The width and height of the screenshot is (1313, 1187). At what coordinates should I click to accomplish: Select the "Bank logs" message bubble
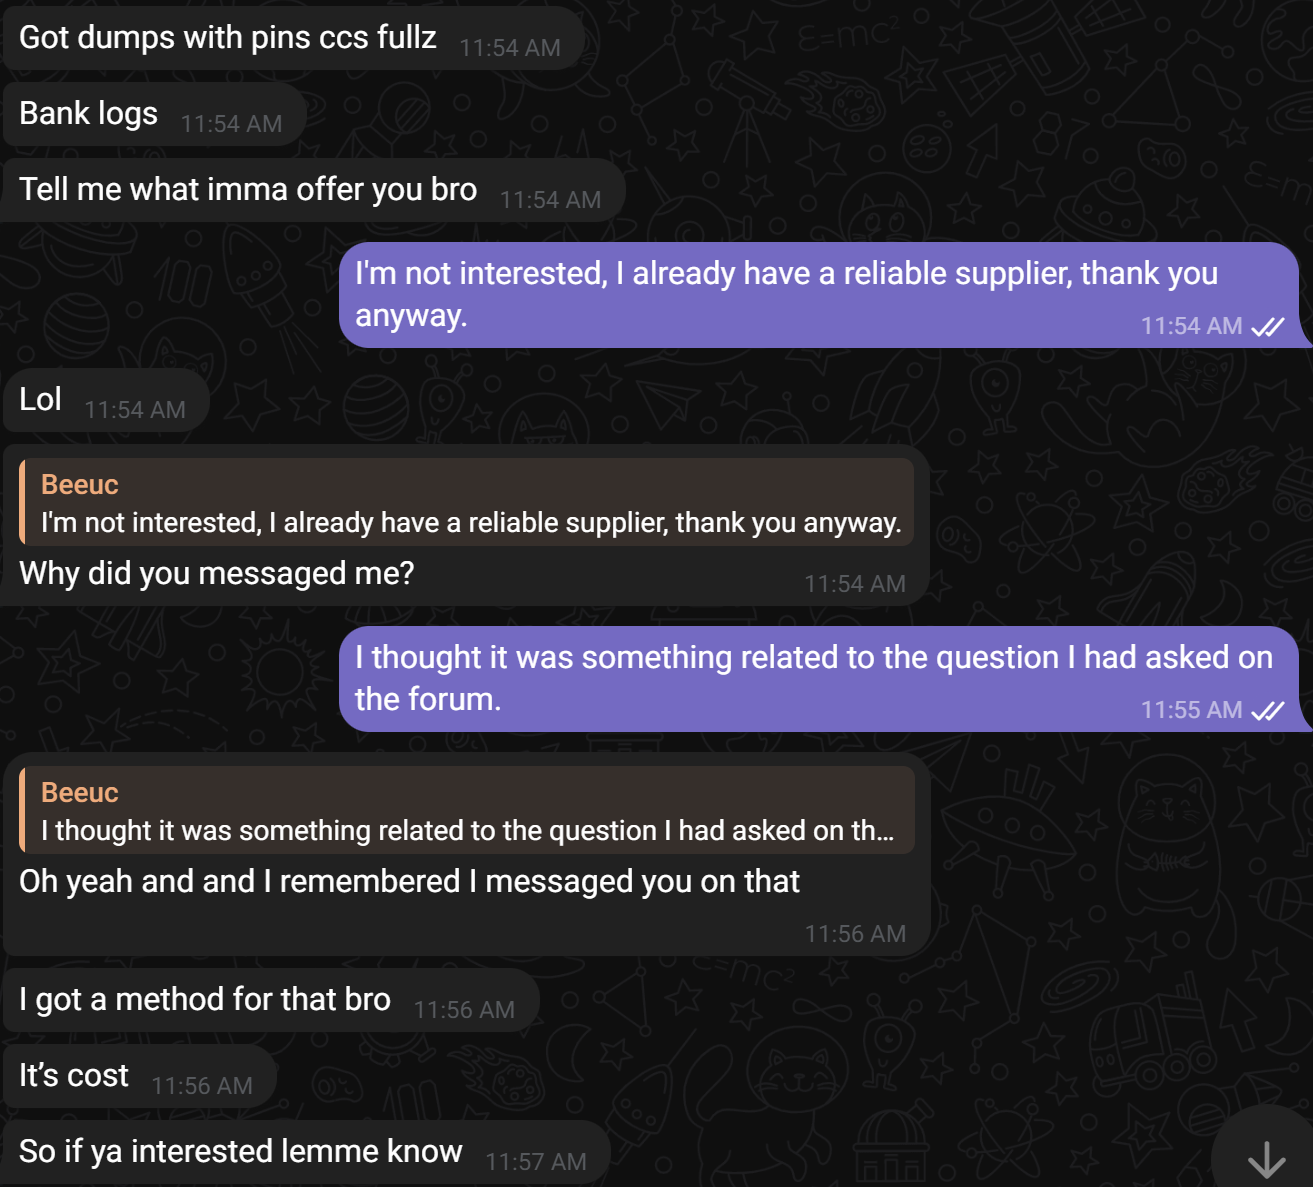pos(89,114)
